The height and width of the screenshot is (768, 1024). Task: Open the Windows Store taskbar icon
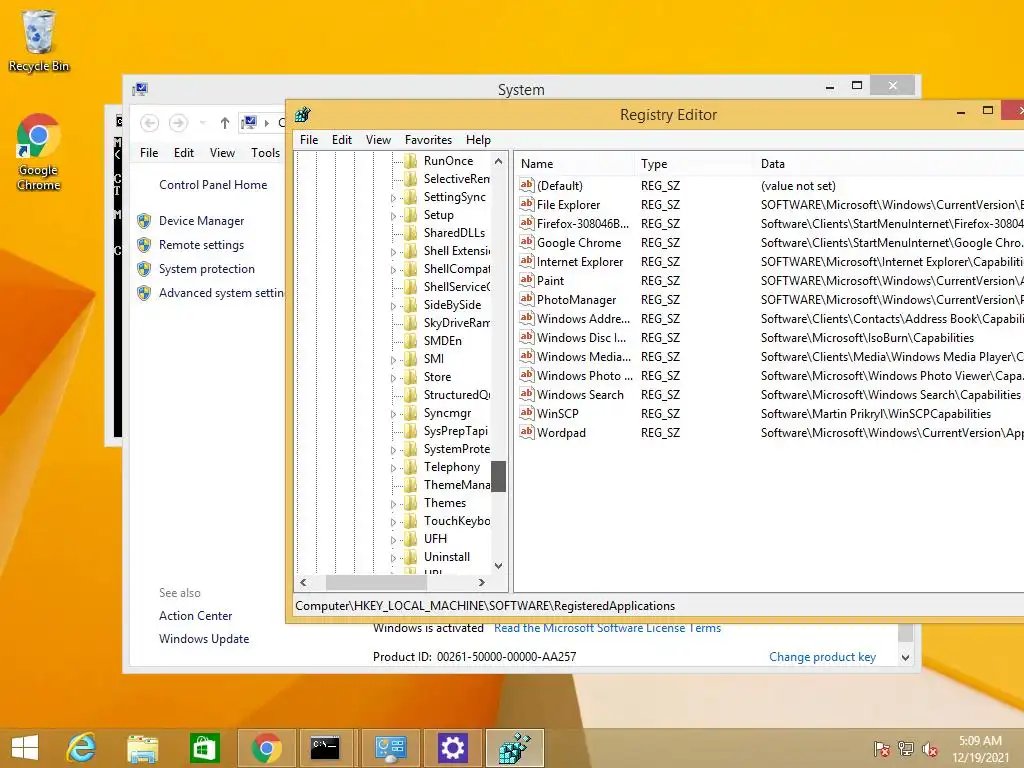click(x=204, y=748)
